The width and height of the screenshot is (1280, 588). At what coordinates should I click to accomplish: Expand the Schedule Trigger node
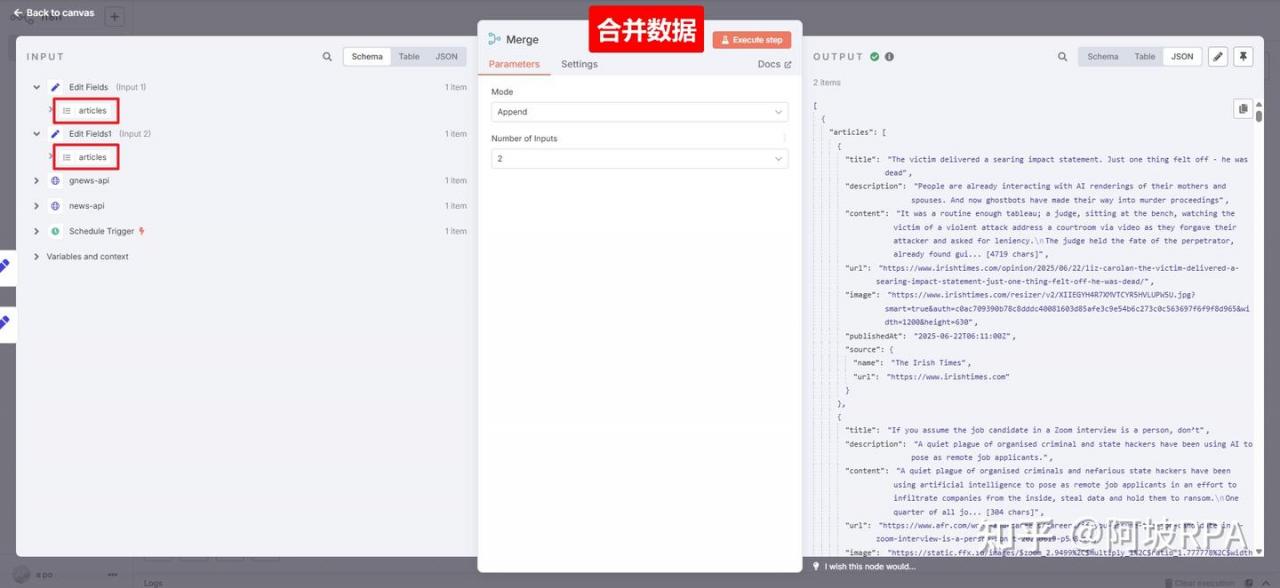tap(37, 231)
